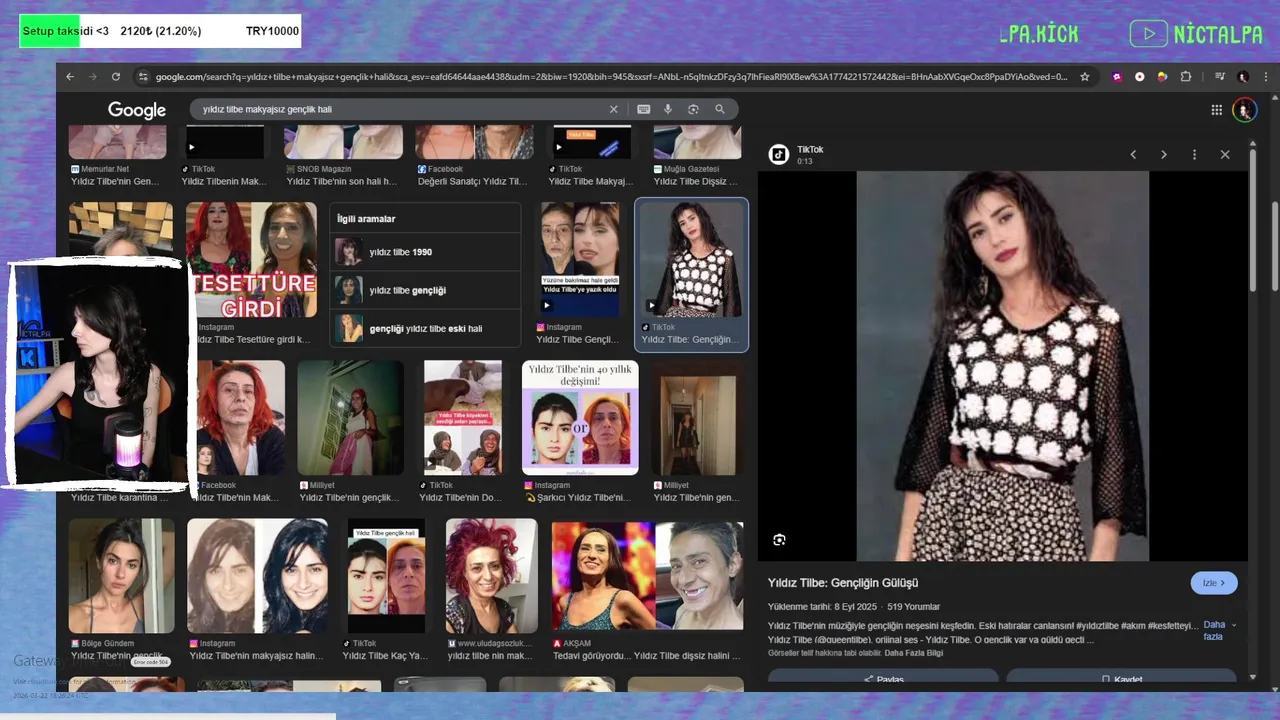Open Google apps grid

(x=1217, y=110)
